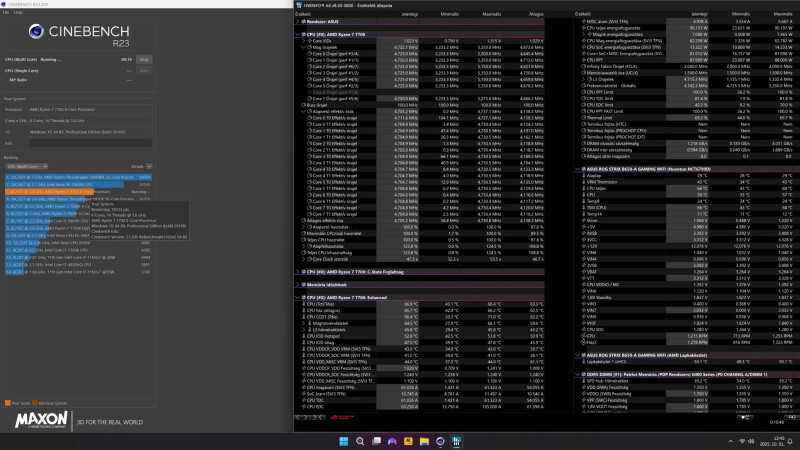Switch to HWiNFO via its taskbar icon

coord(456,441)
